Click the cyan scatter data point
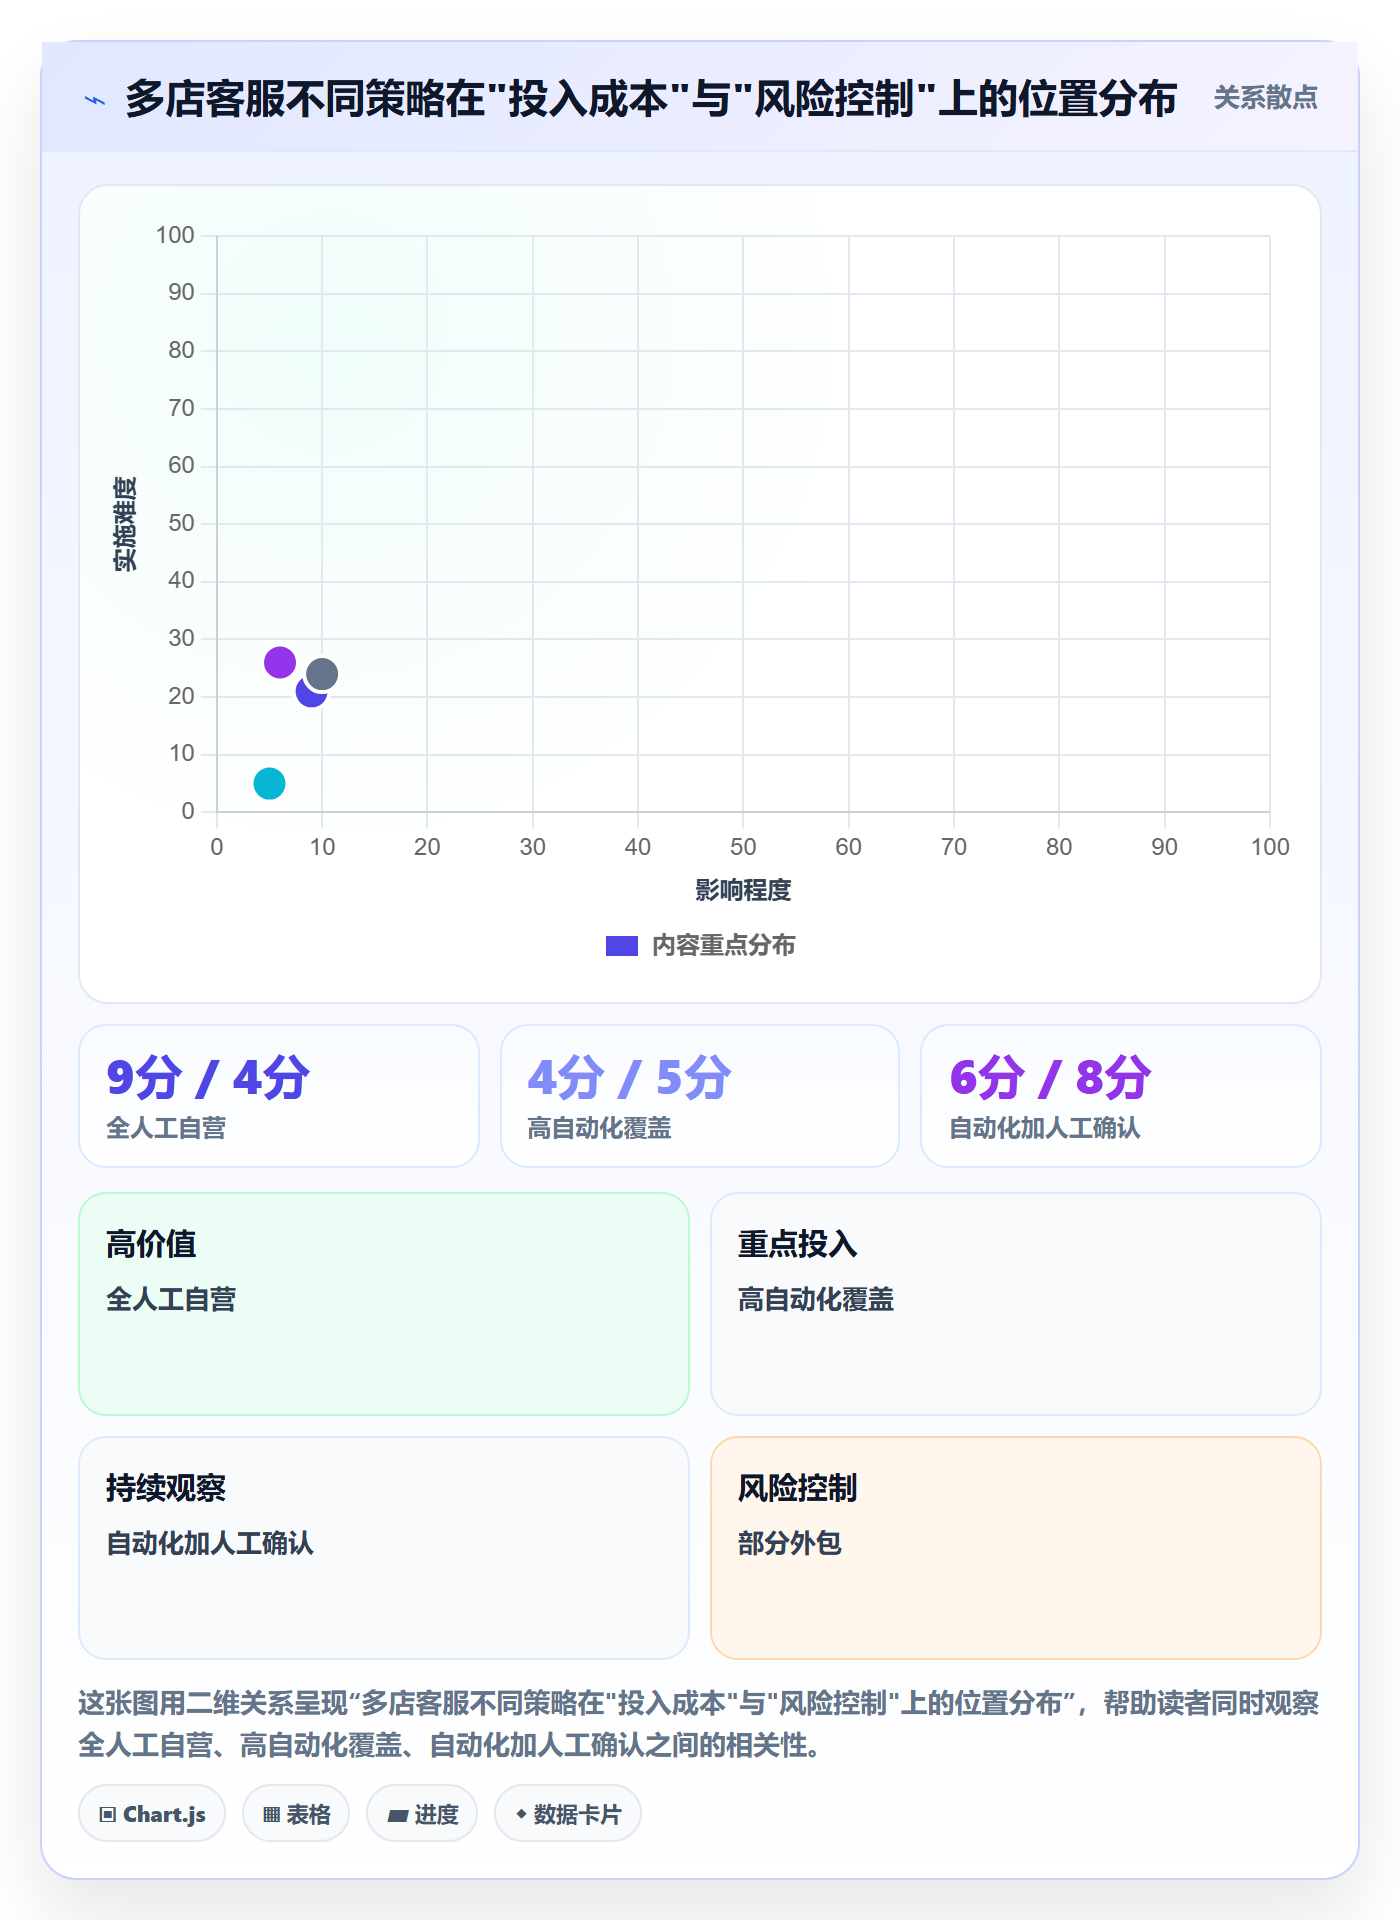 point(269,783)
